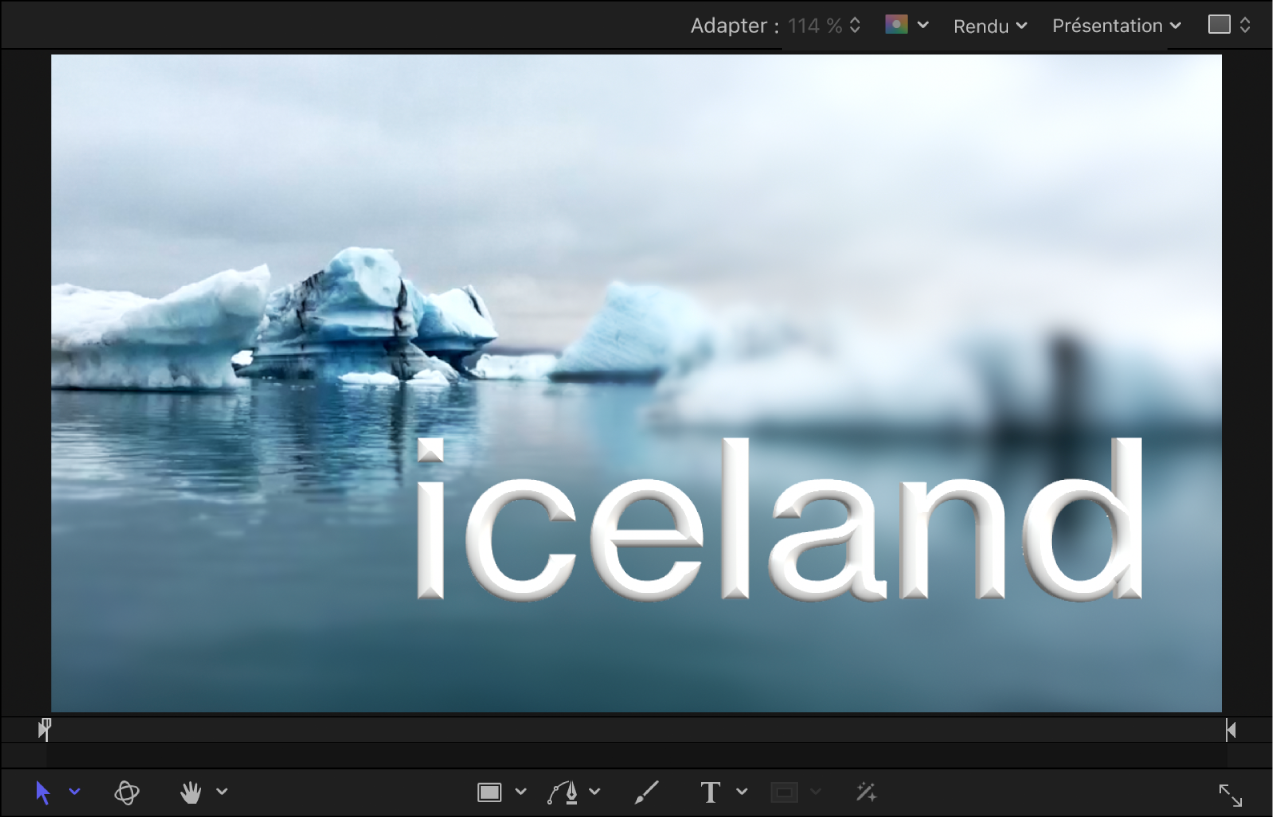The width and height of the screenshot is (1274, 817).
Task: Toggle full-screen canvas with expand arrows
Action: 1230,795
